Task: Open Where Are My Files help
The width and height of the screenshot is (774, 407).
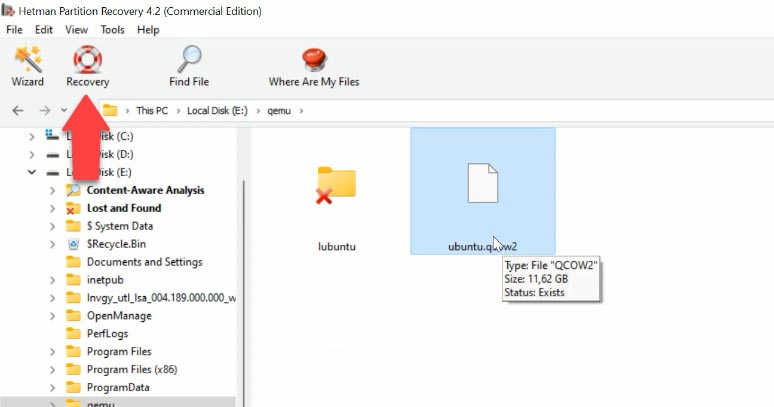Action: coord(314,67)
